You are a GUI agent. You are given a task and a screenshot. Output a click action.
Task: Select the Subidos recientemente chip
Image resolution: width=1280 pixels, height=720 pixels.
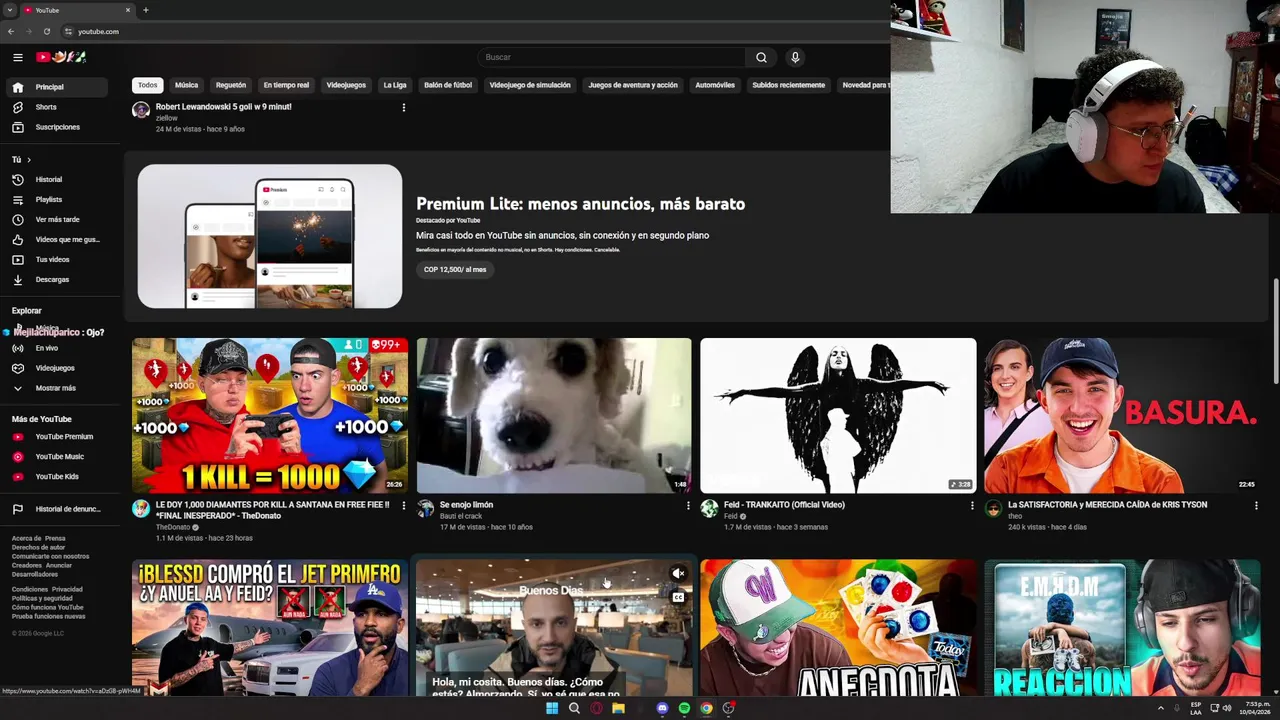click(789, 85)
